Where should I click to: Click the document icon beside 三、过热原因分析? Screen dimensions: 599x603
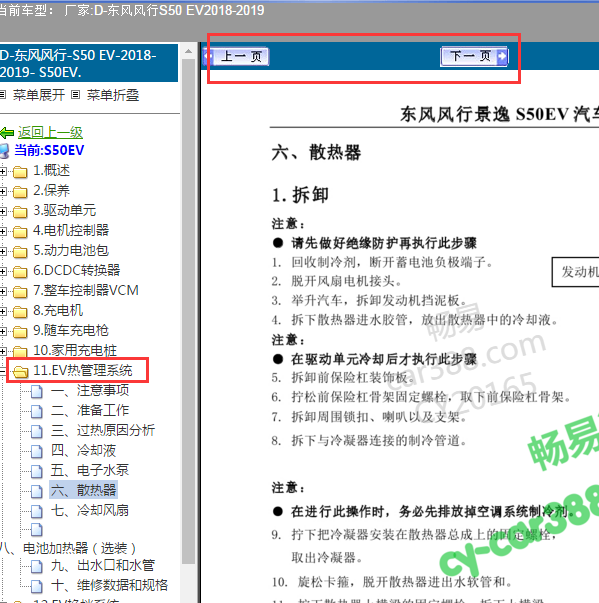tap(37, 431)
